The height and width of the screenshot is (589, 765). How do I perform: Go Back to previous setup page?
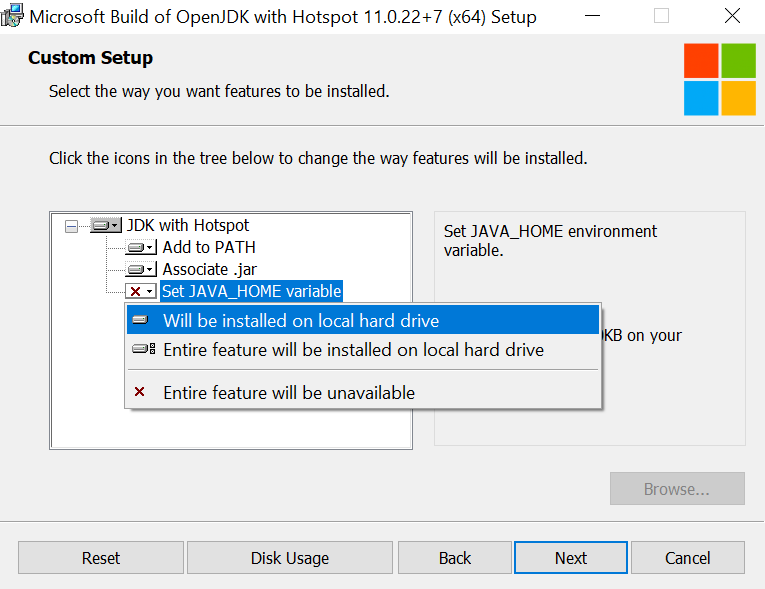coord(455,557)
